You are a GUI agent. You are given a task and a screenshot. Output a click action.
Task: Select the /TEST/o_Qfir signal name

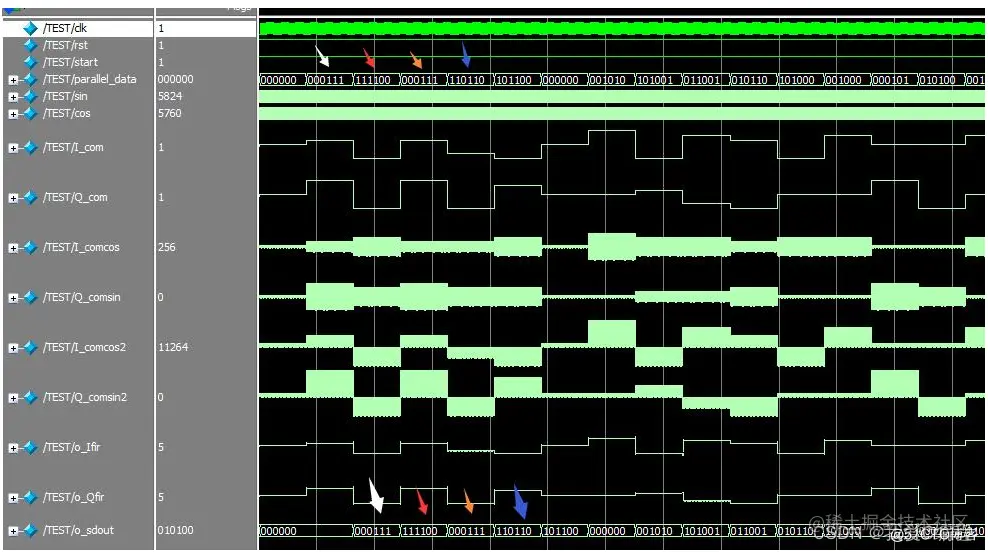(74, 497)
